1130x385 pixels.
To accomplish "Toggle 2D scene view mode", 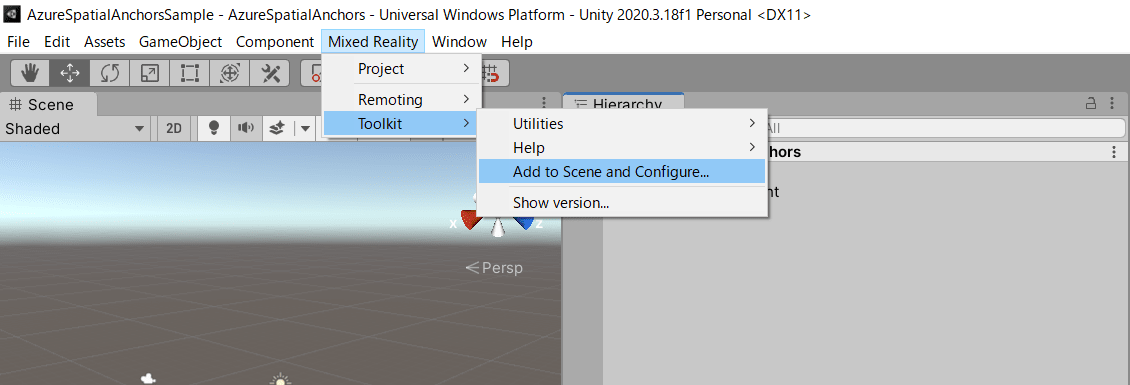I will [x=174, y=128].
